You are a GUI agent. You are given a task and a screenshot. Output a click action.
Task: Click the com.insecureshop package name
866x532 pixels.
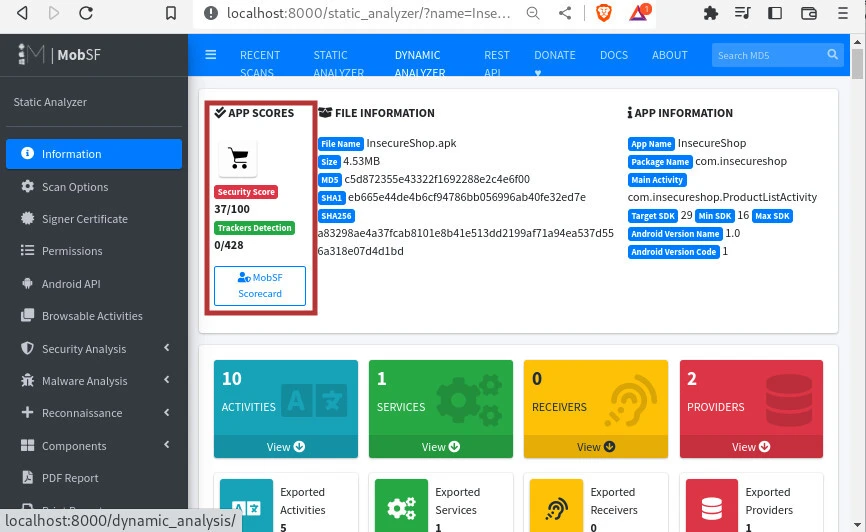click(741, 161)
